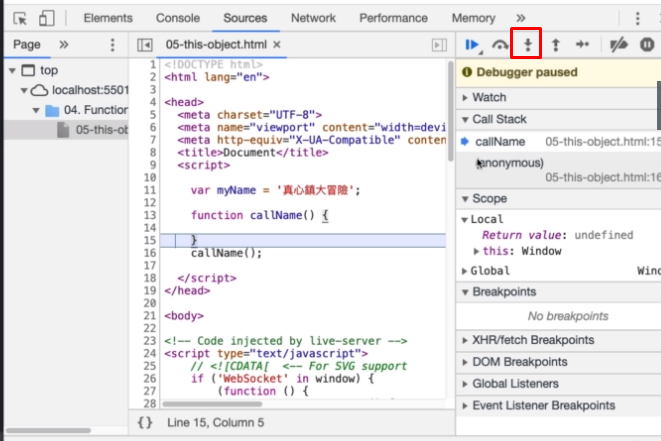Open the Network tab
The height and width of the screenshot is (441, 661).
(x=313, y=18)
